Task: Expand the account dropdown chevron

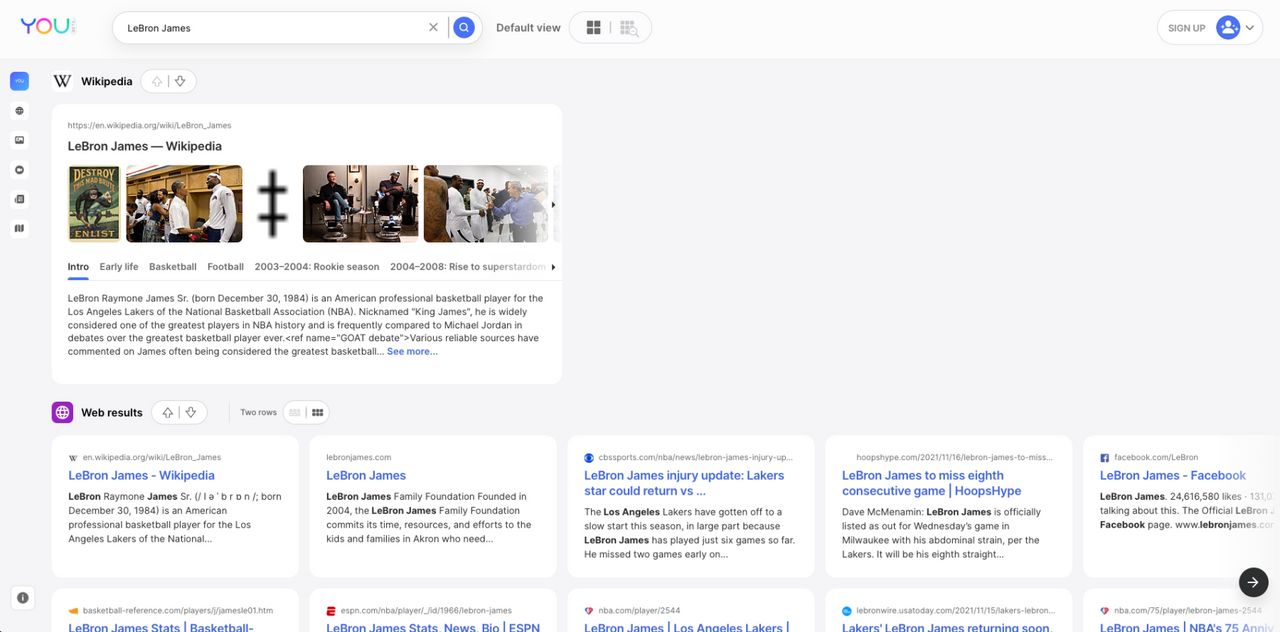Action: 1250,28
